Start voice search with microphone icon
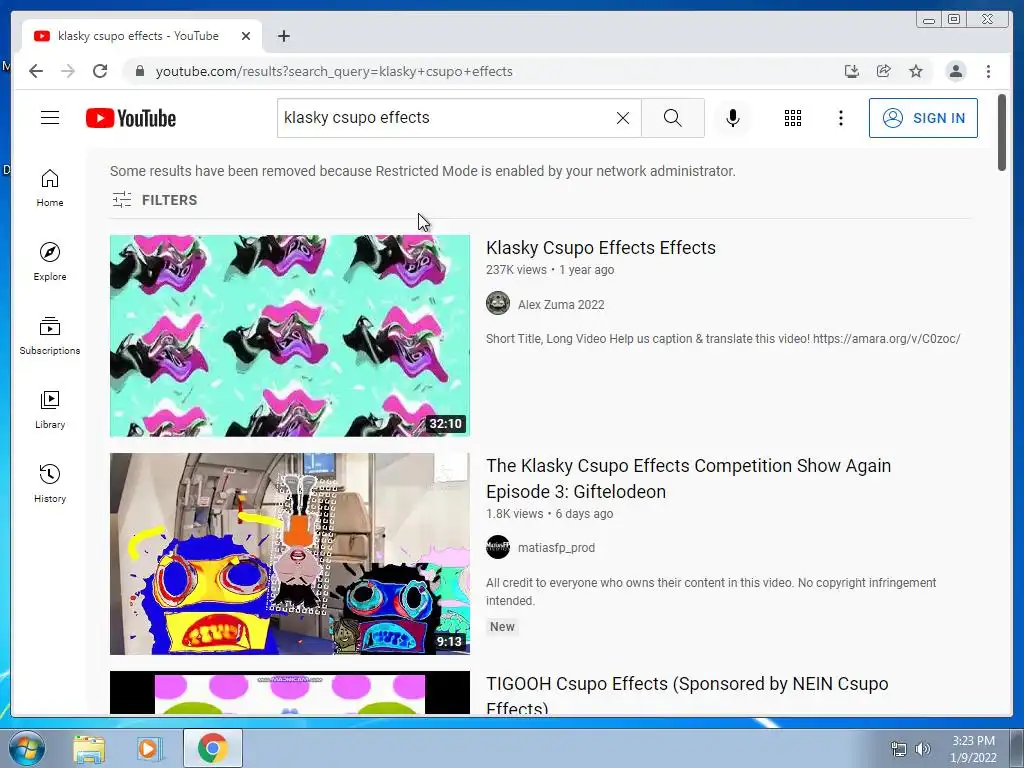Viewport: 1024px width, 768px height. pyautogui.click(x=733, y=118)
